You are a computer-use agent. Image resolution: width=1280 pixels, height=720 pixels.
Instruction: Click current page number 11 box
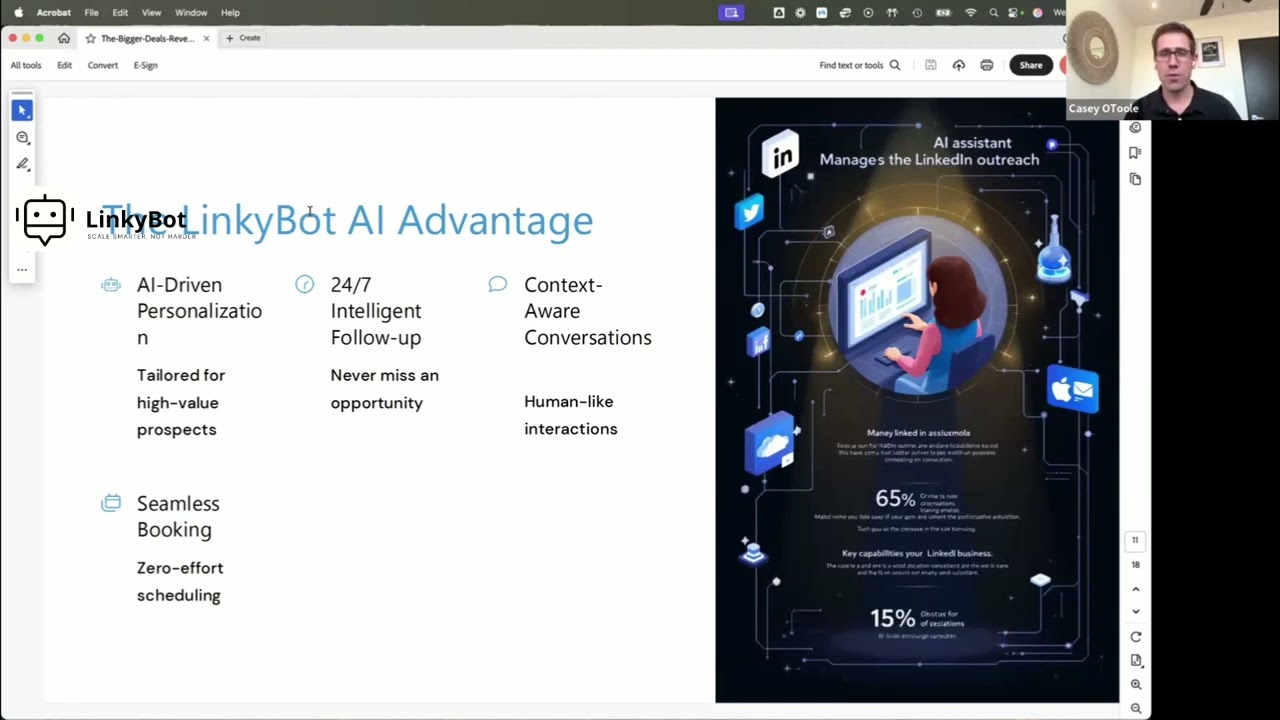[1135, 540]
